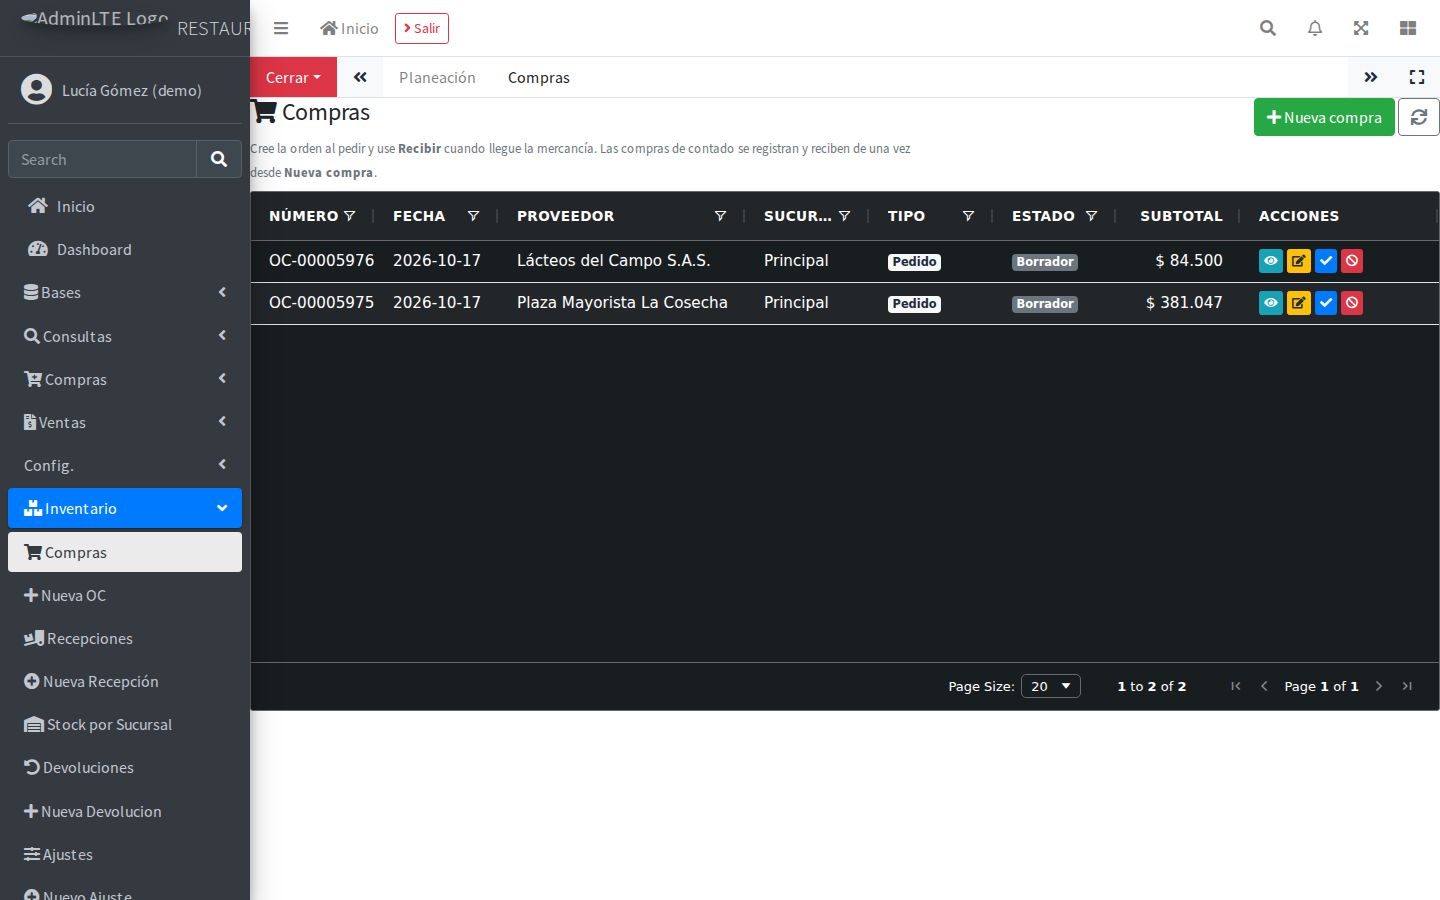Cancel order OC-00005976 with red icon
1440x900 pixels.
(1352, 261)
